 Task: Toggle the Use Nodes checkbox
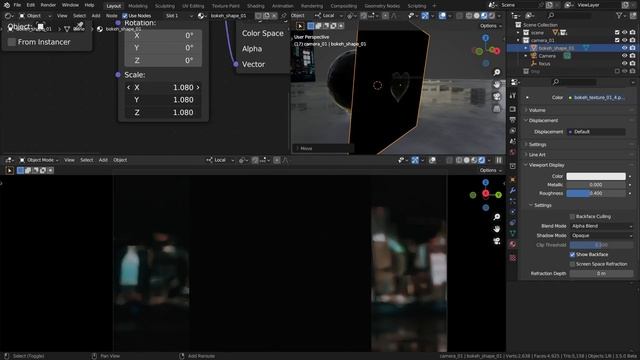pos(125,16)
